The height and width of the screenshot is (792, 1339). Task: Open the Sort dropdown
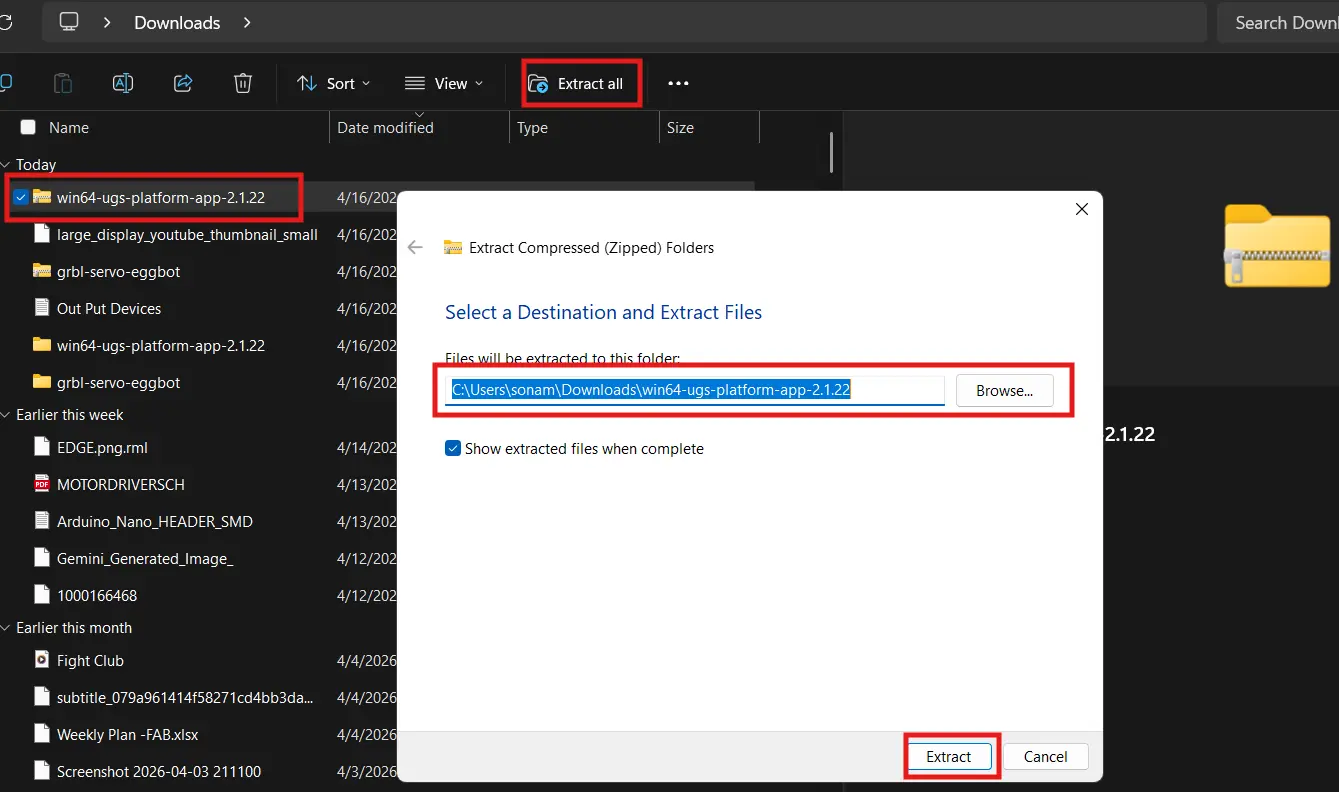tap(334, 83)
